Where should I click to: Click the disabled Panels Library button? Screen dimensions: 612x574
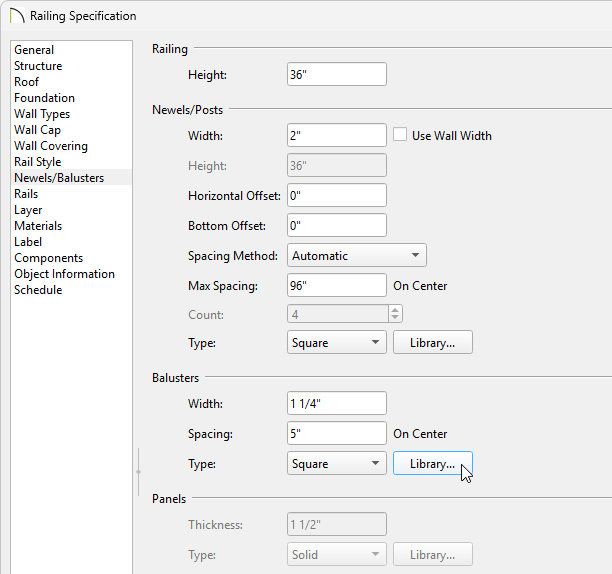(x=433, y=554)
